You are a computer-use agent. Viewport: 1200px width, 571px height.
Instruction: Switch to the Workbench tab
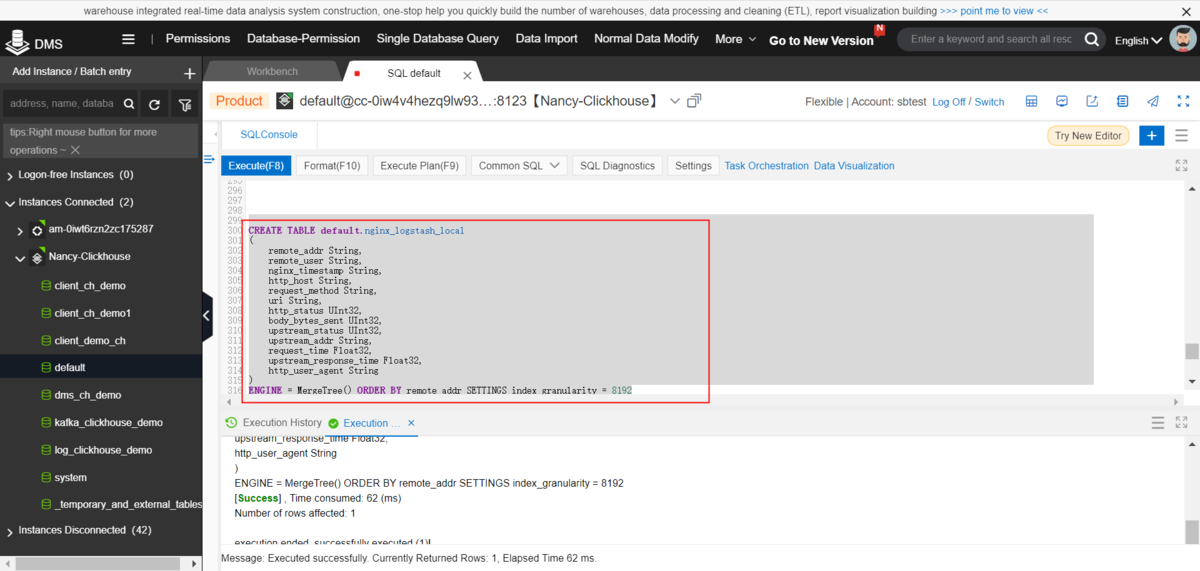tap(272, 72)
